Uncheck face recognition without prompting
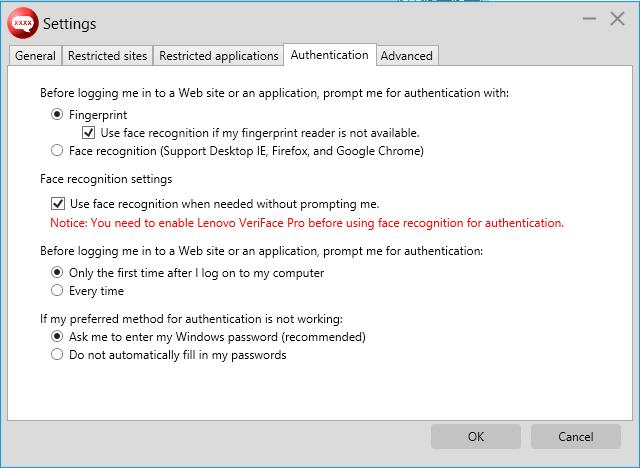 pyautogui.click(x=57, y=204)
